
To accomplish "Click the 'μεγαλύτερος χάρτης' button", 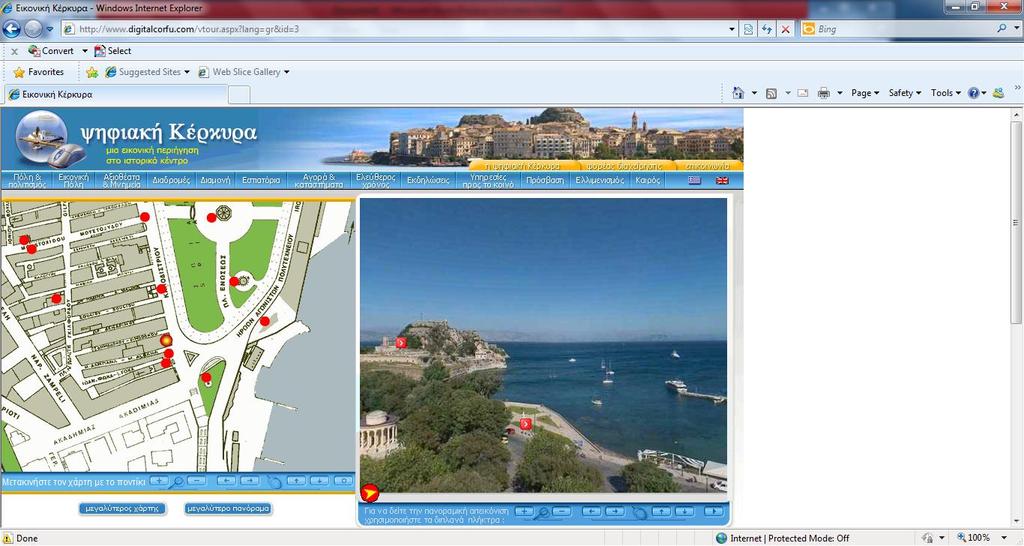I will click(122, 508).
